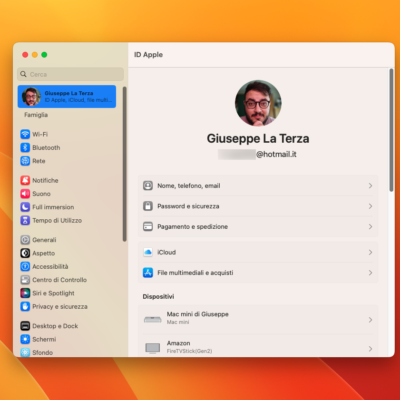This screenshot has height=400, width=400.
Task: Open the Rete network globe icon
Action: tap(25, 161)
